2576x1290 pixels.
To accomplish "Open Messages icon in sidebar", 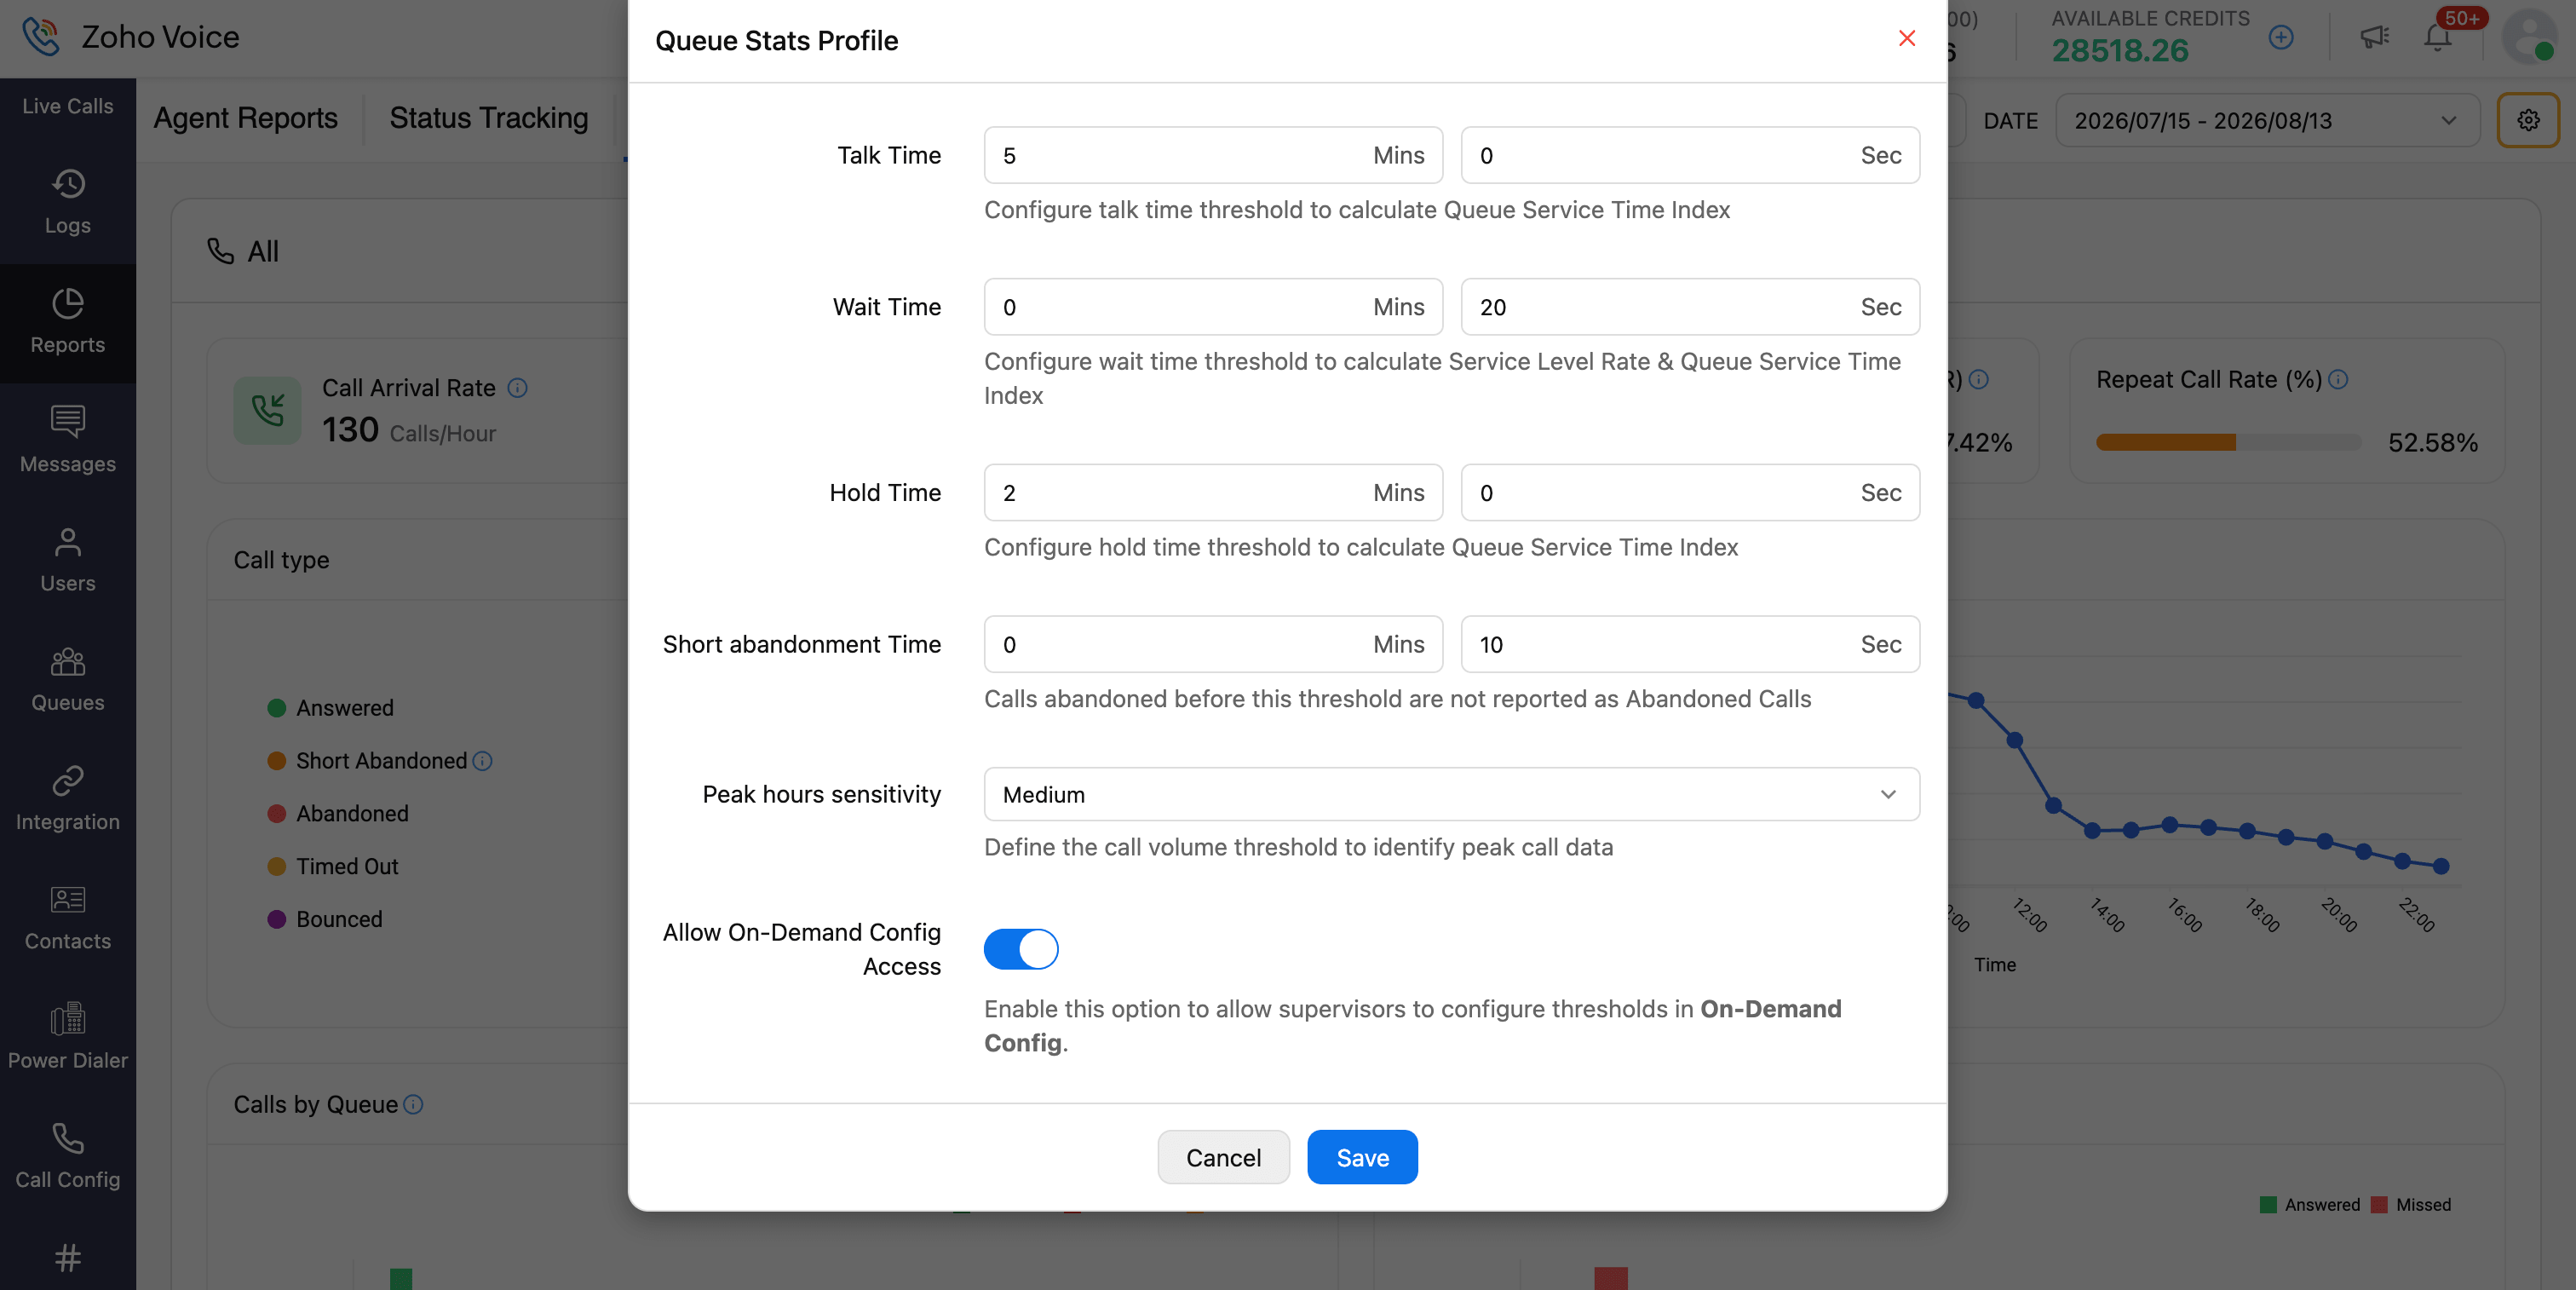I will click(68, 422).
